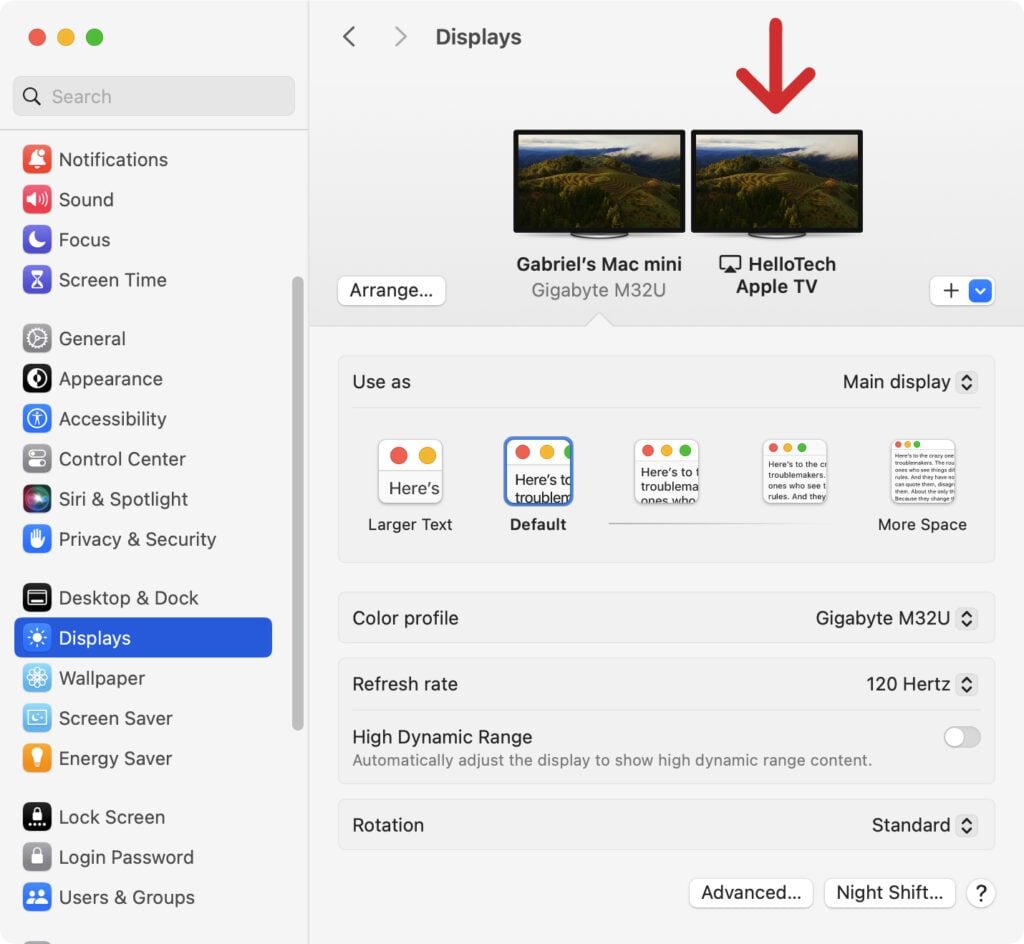Click the Login Password lock icon

(x=37, y=857)
